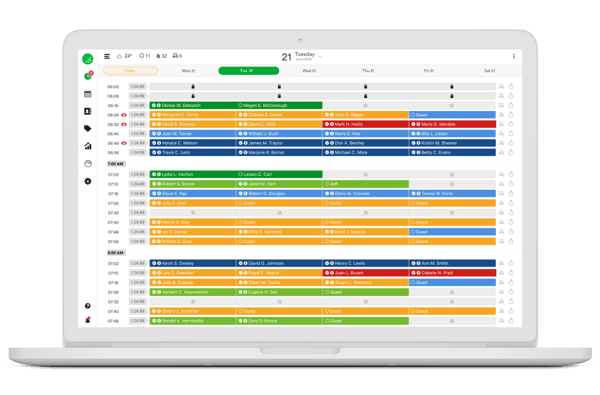Collapse the 7:00 AM hour section
Viewport: 600px width, 395px height.
click(x=116, y=164)
